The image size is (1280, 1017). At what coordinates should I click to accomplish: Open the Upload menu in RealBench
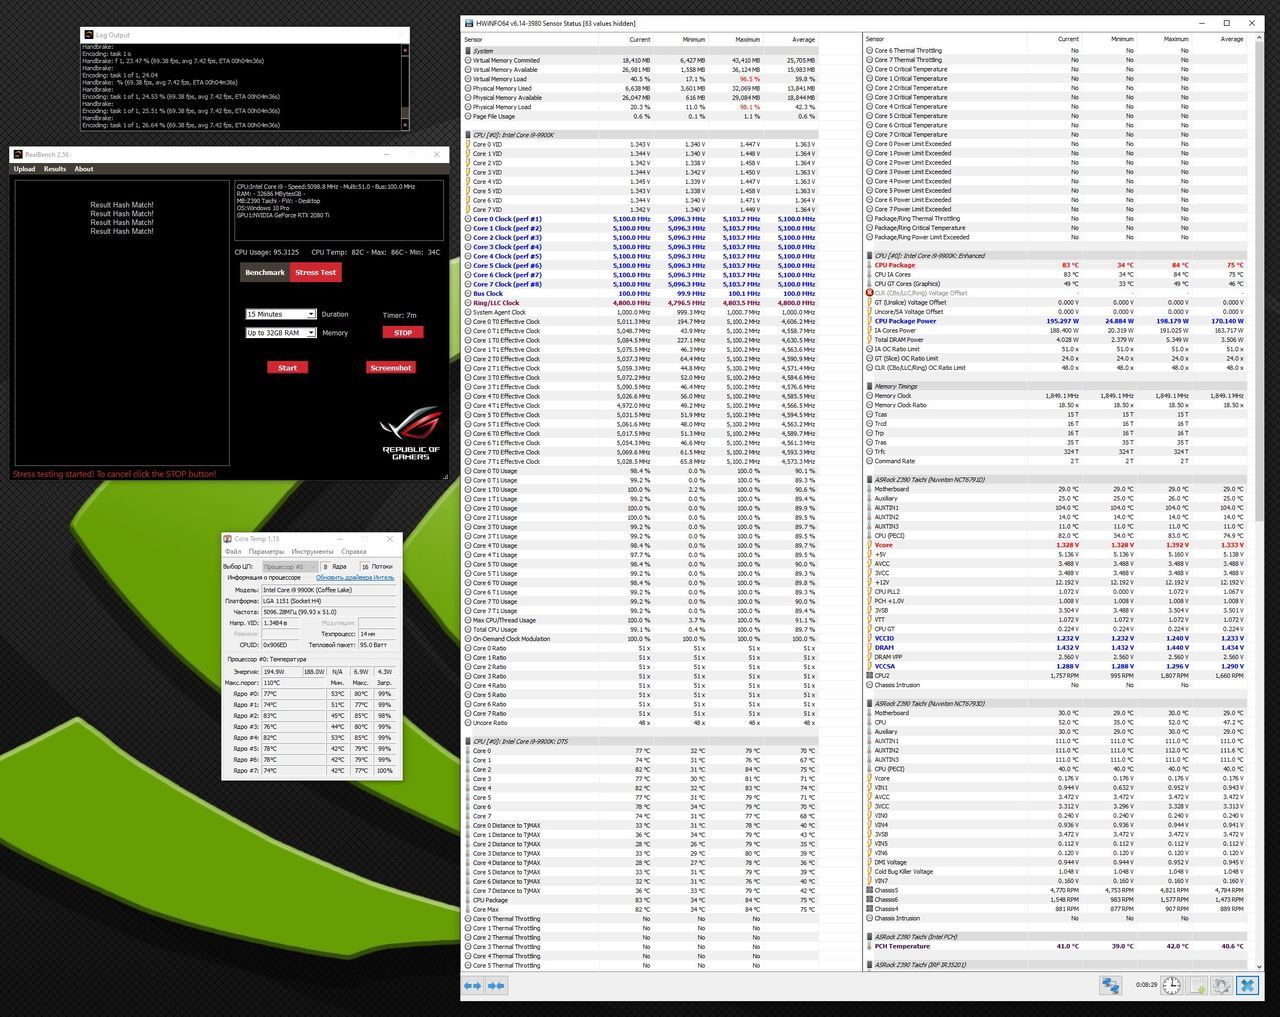pyautogui.click(x=24, y=169)
